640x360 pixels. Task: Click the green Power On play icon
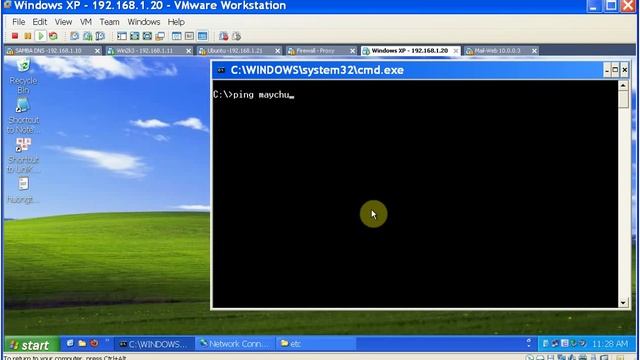40,36
